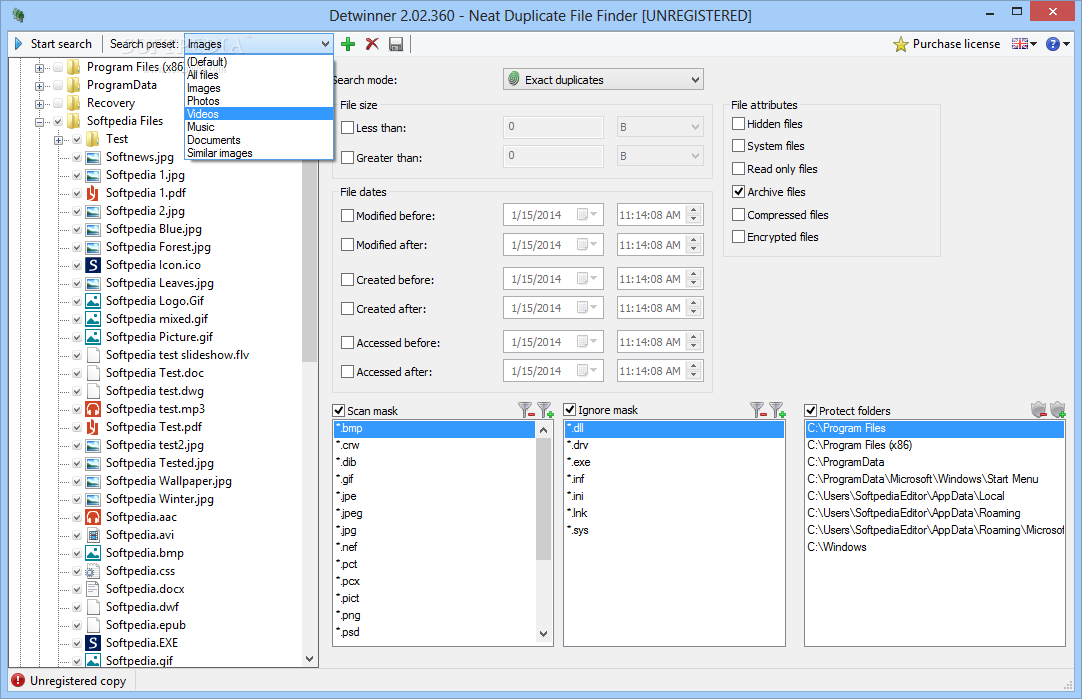Open the Modified before date picker dropdown
The image size is (1082, 699).
587,215
